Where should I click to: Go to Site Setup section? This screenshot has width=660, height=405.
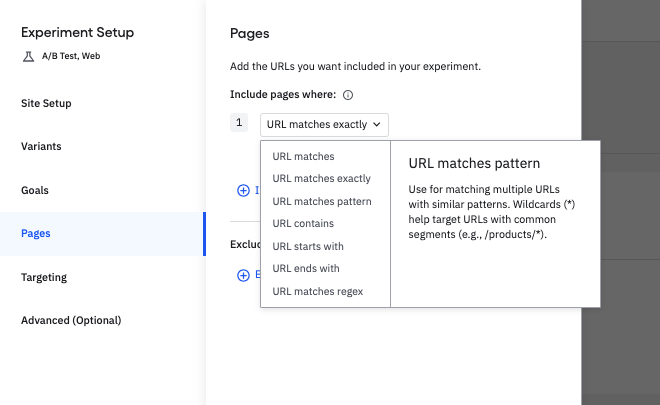click(x=46, y=103)
